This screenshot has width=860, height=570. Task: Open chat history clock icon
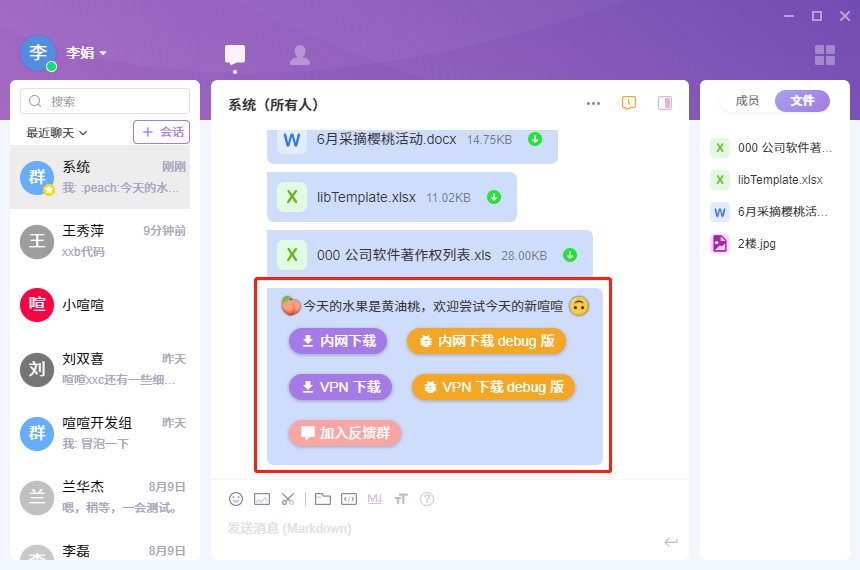tap(629, 103)
